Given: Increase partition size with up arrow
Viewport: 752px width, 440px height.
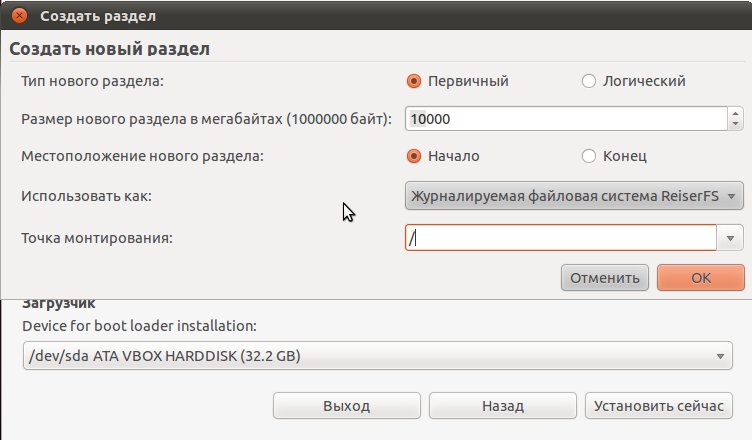Looking at the screenshot, I should coord(735,113).
